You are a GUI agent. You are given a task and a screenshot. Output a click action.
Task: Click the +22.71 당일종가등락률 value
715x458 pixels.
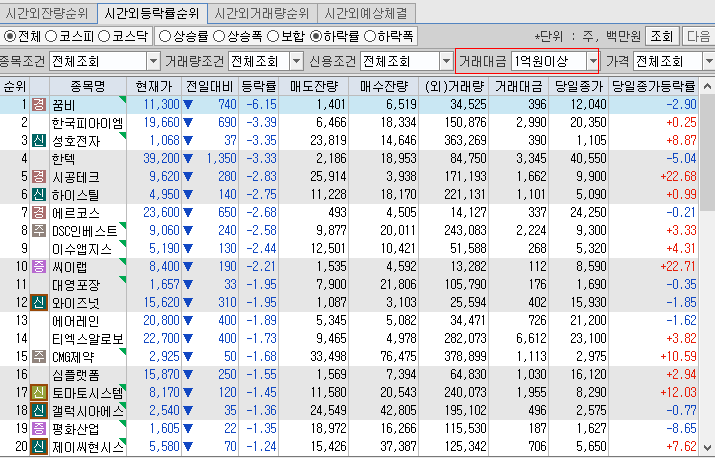click(x=679, y=266)
